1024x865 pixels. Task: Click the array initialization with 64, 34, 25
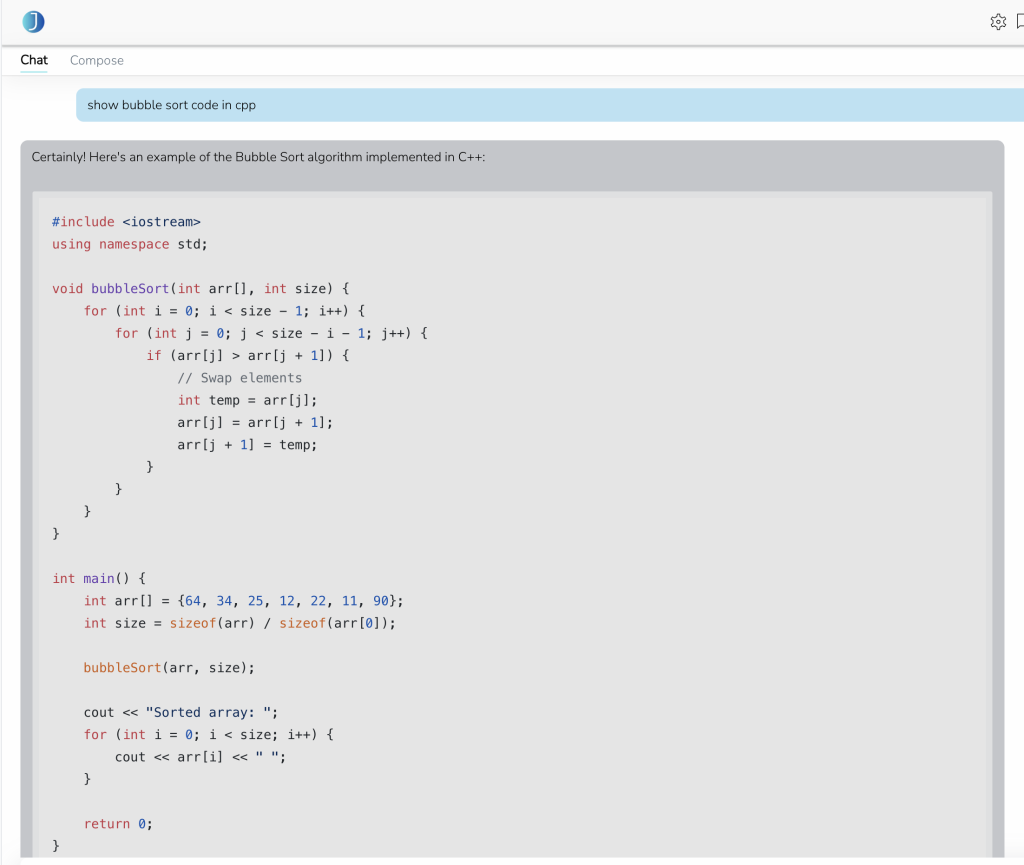243,600
